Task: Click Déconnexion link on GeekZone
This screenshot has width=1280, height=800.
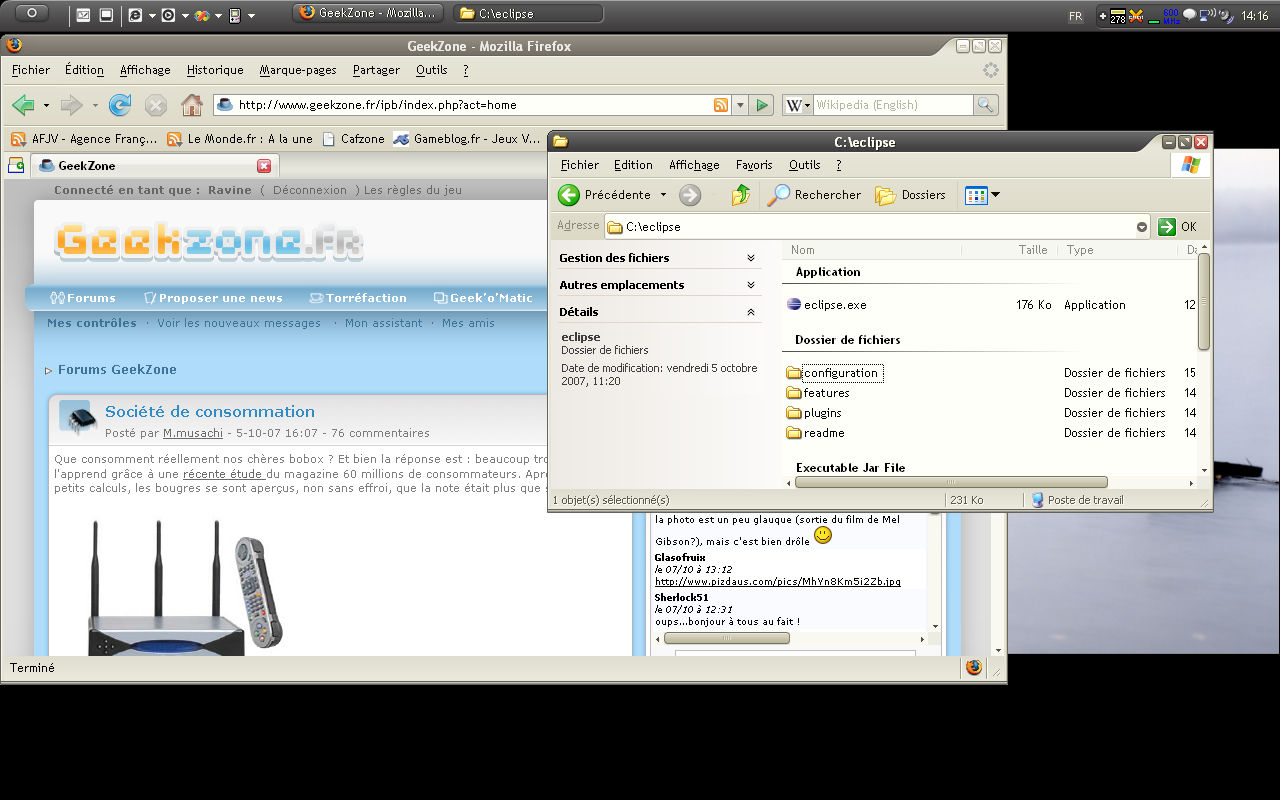Action: [310, 190]
